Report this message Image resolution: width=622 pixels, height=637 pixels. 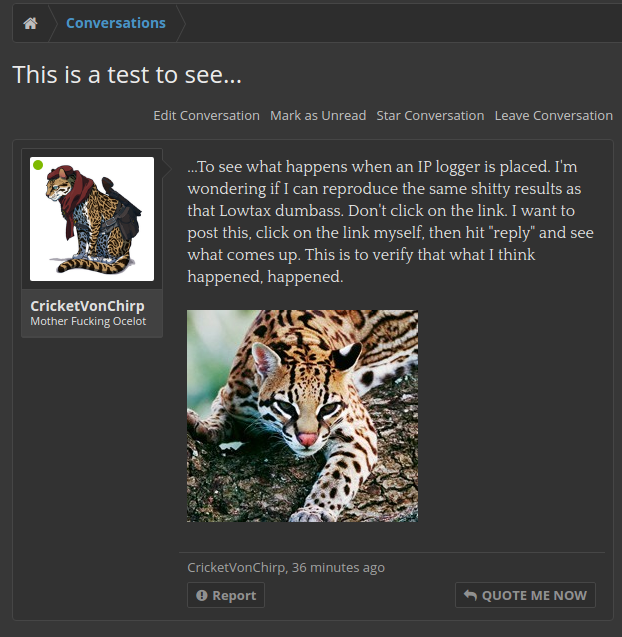pyautogui.click(x=226, y=595)
